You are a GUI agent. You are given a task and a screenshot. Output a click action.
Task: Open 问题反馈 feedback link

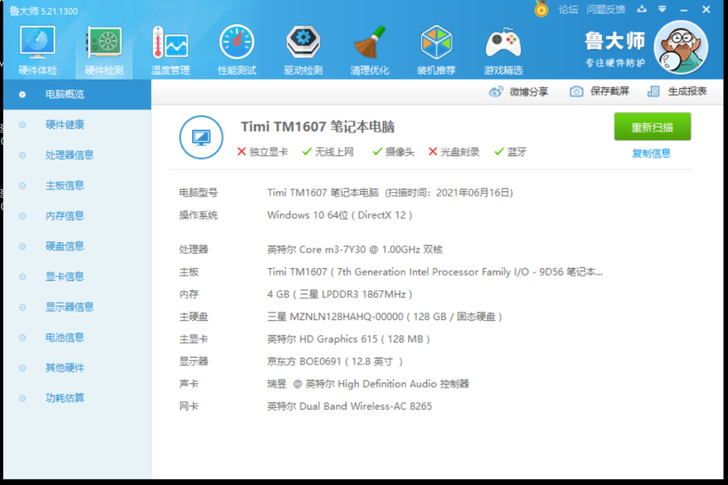[605, 10]
